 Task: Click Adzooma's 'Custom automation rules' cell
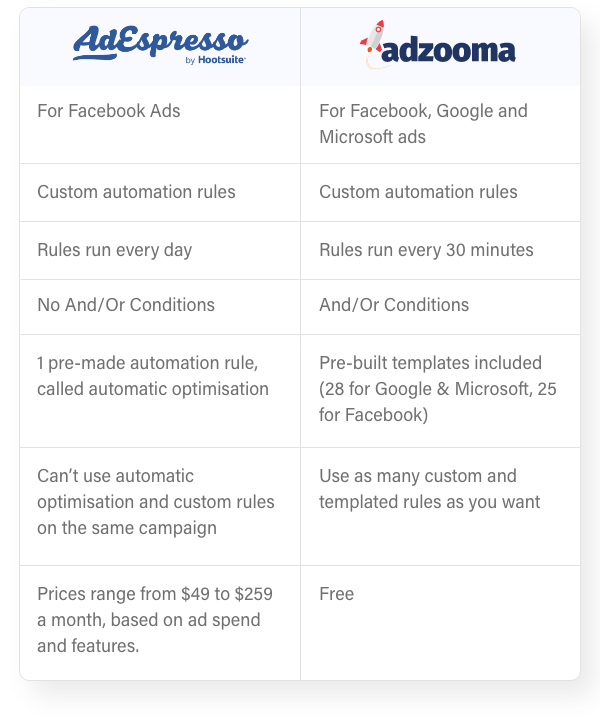pos(440,192)
